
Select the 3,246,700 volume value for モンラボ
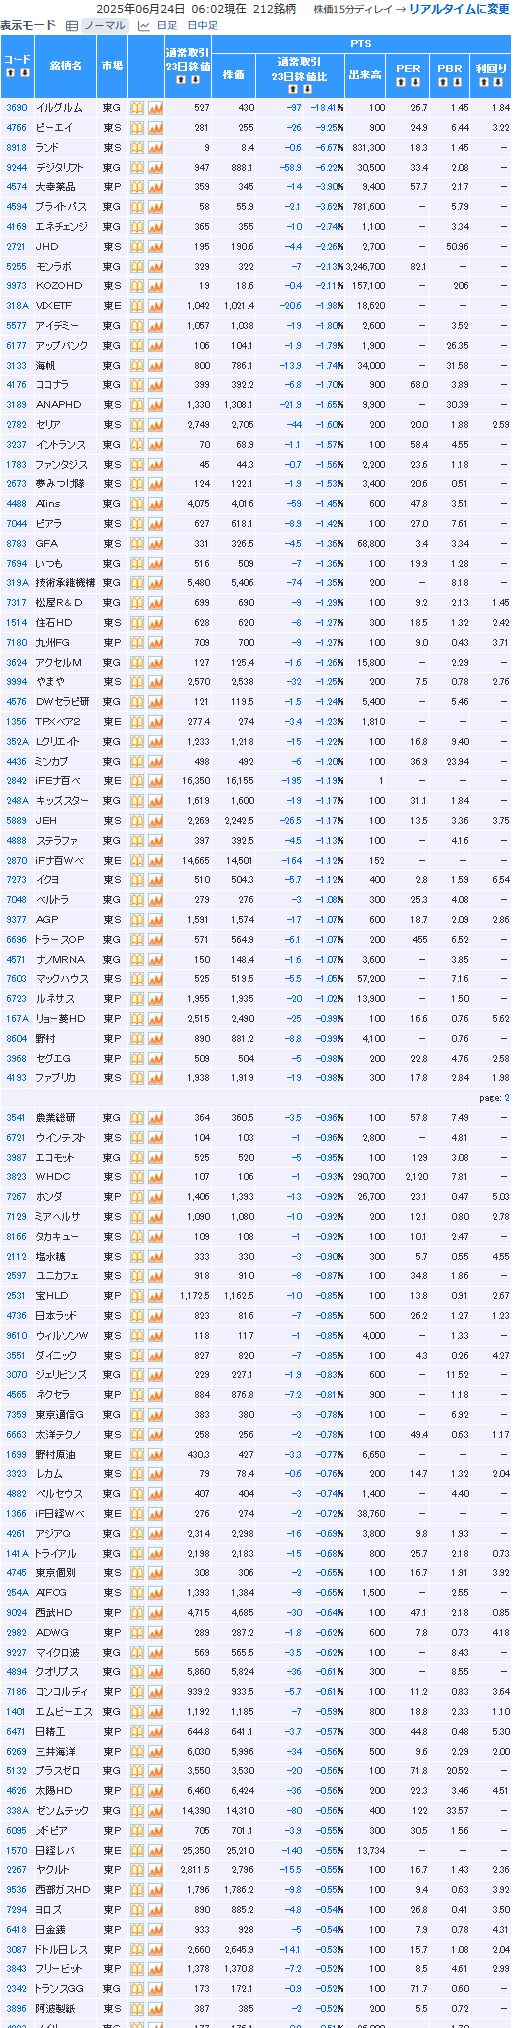pos(365,267)
